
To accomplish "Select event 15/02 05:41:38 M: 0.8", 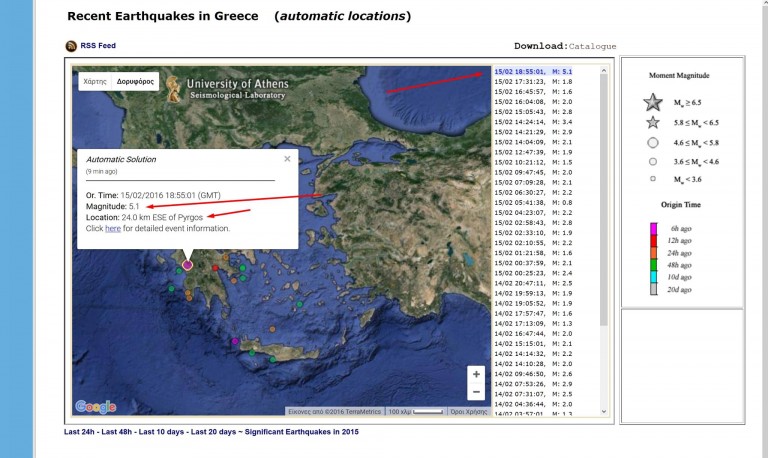I will 533,203.
